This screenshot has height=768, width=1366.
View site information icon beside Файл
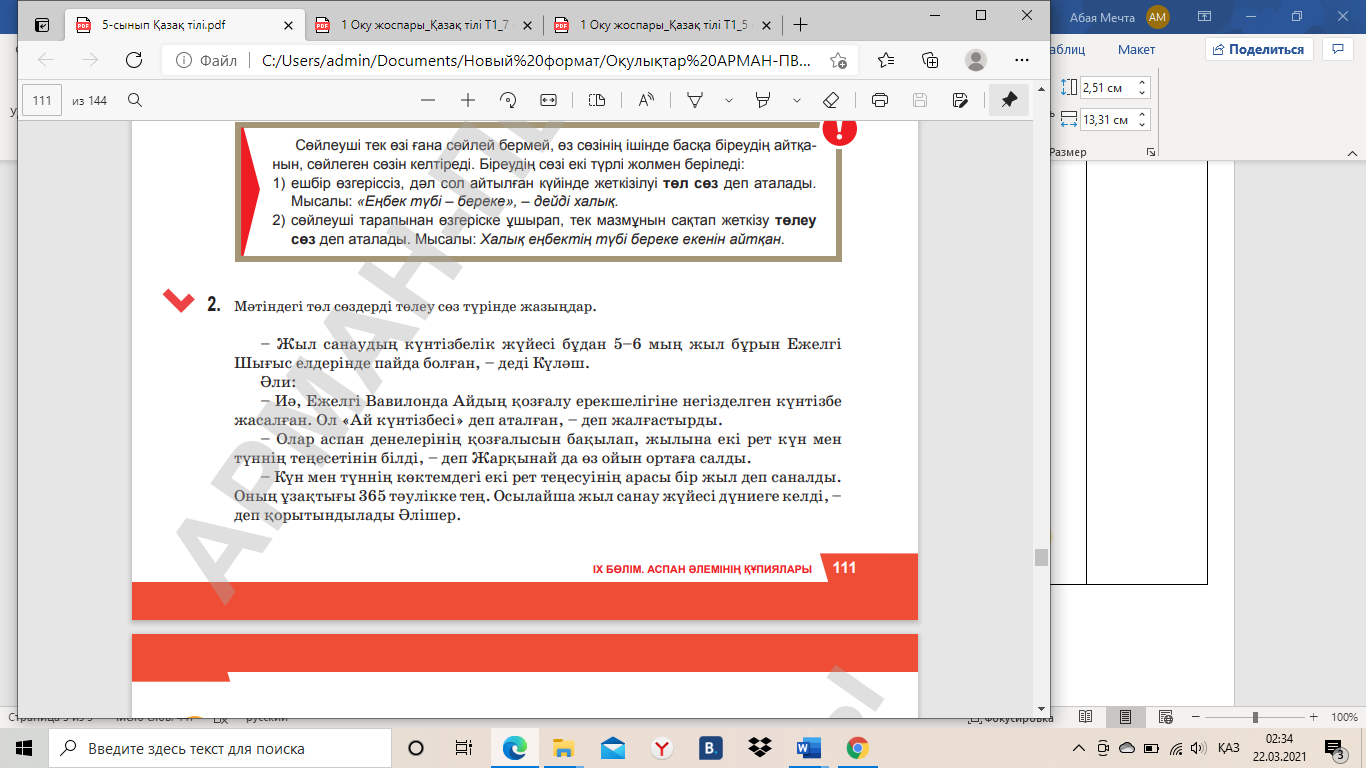[x=184, y=60]
